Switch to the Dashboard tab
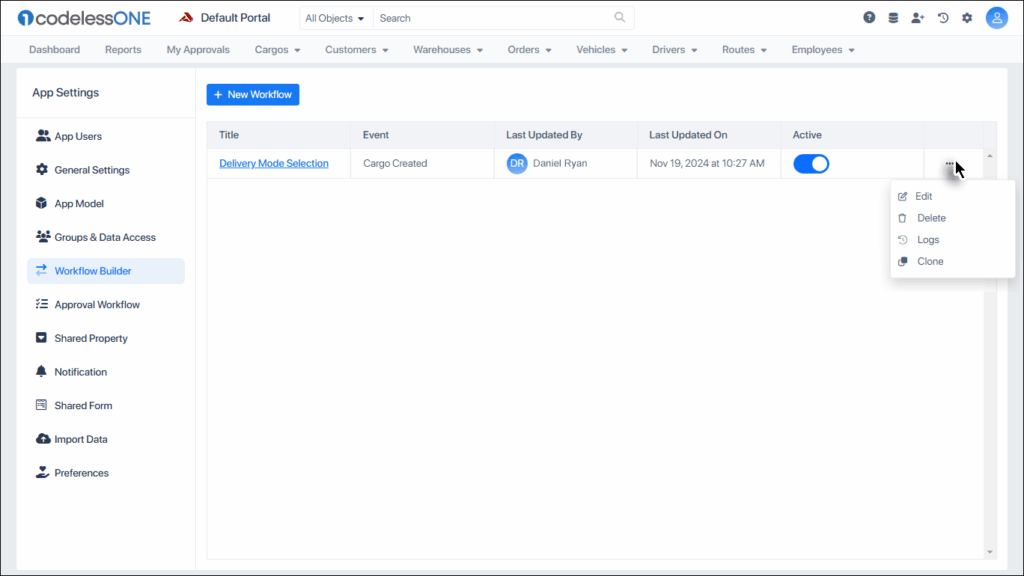Screen dimensions: 1024x576 click(x=54, y=49)
